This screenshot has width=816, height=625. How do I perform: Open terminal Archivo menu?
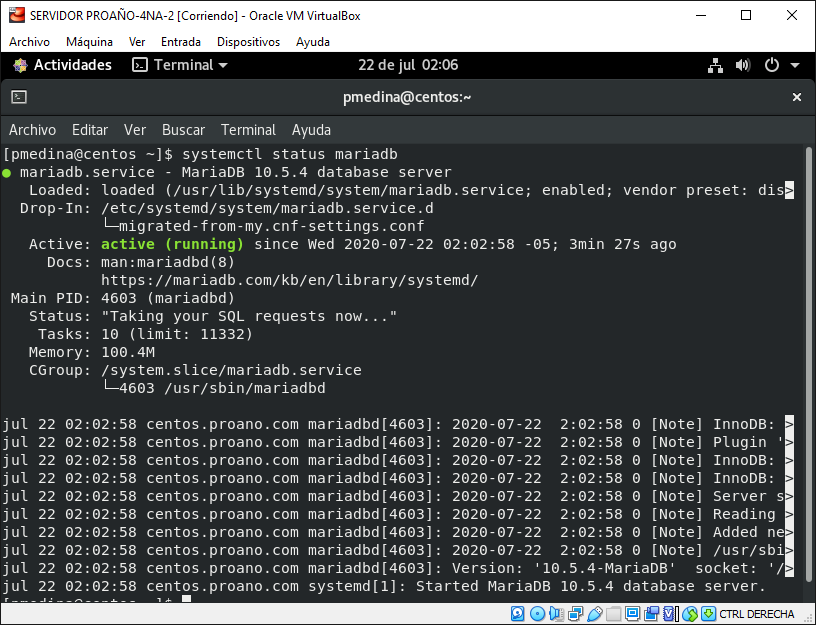[x=32, y=130]
